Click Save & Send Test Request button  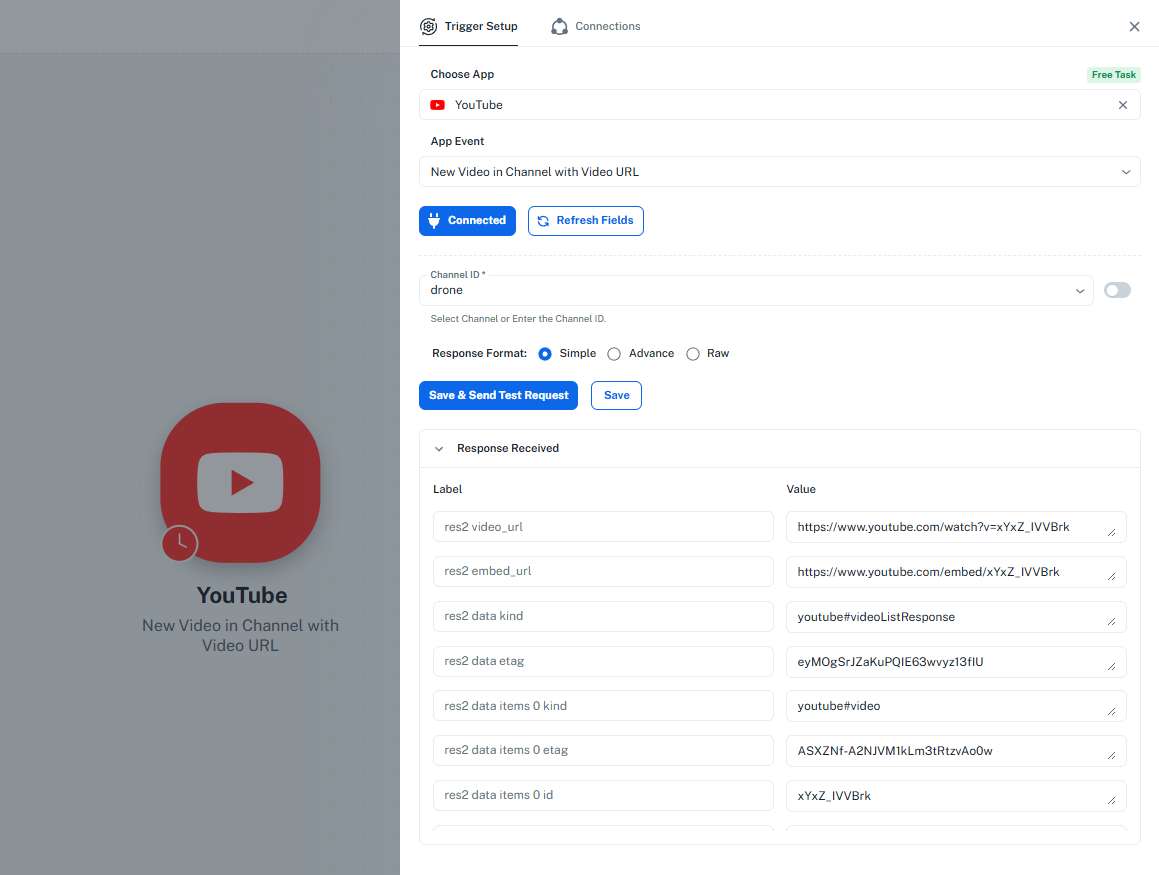pyautogui.click(x=498, y=396)
